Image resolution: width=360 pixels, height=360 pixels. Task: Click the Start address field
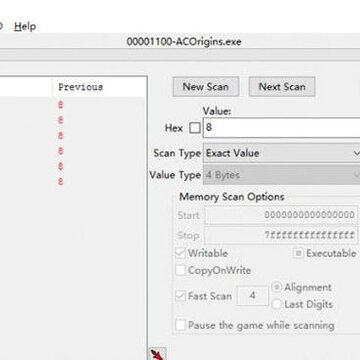(281, 215)
